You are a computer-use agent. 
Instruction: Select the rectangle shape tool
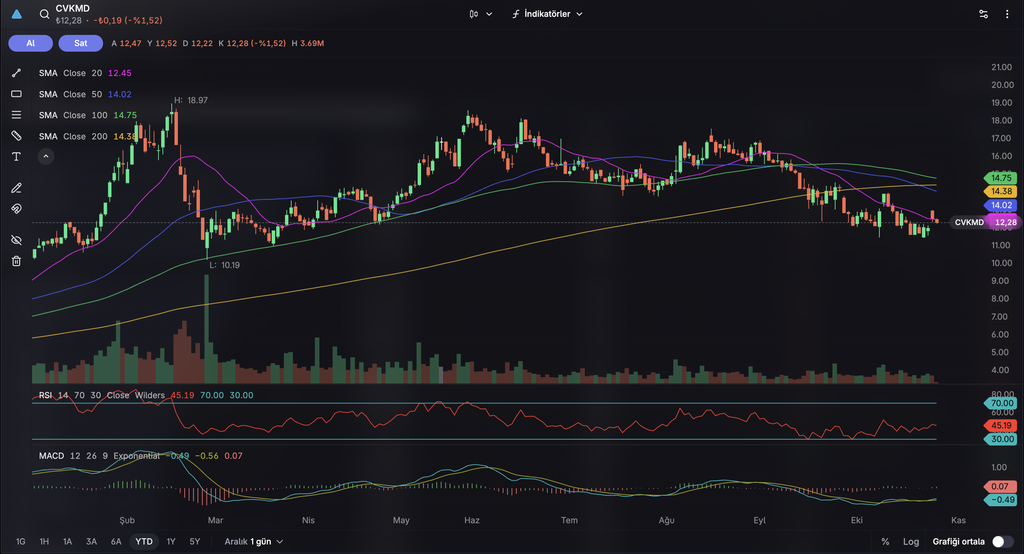coord(16,94)
